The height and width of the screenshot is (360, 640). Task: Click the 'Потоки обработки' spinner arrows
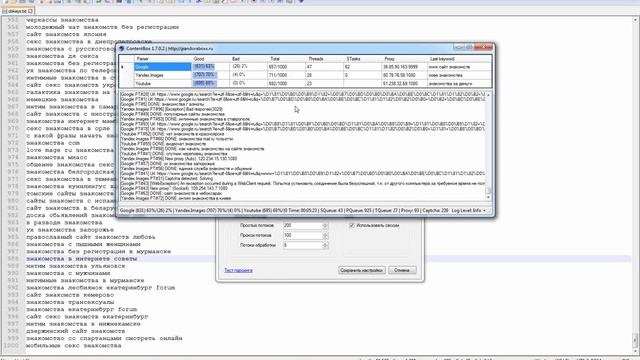coord(325,245)
